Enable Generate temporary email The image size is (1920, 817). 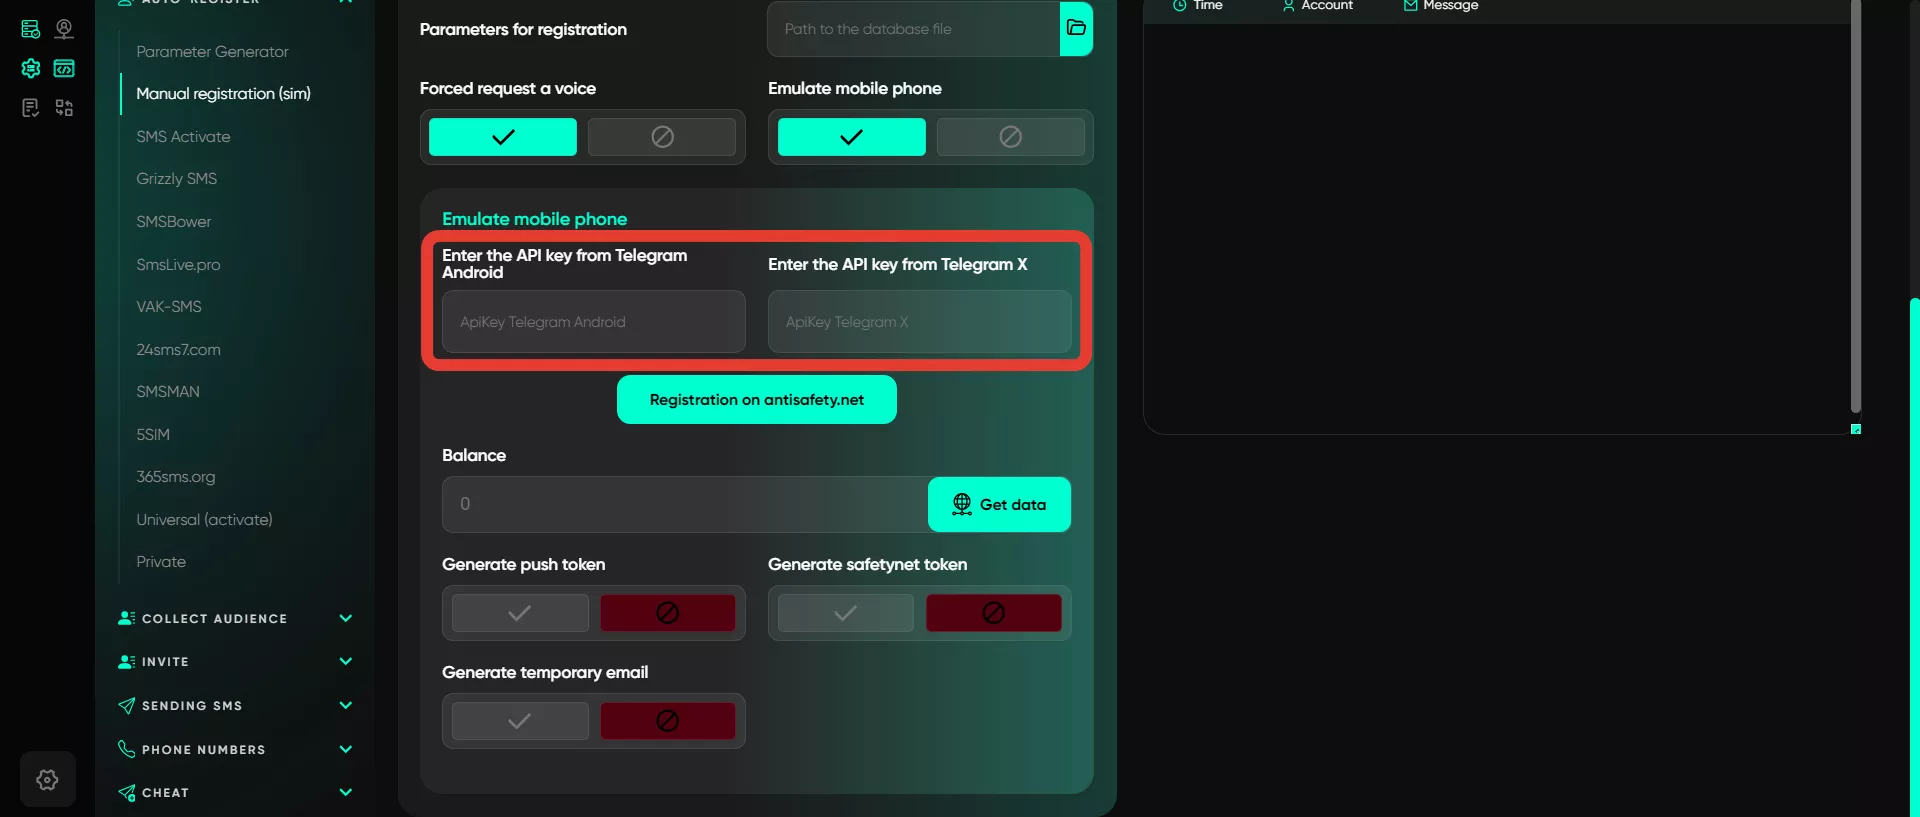coord(520,721)
